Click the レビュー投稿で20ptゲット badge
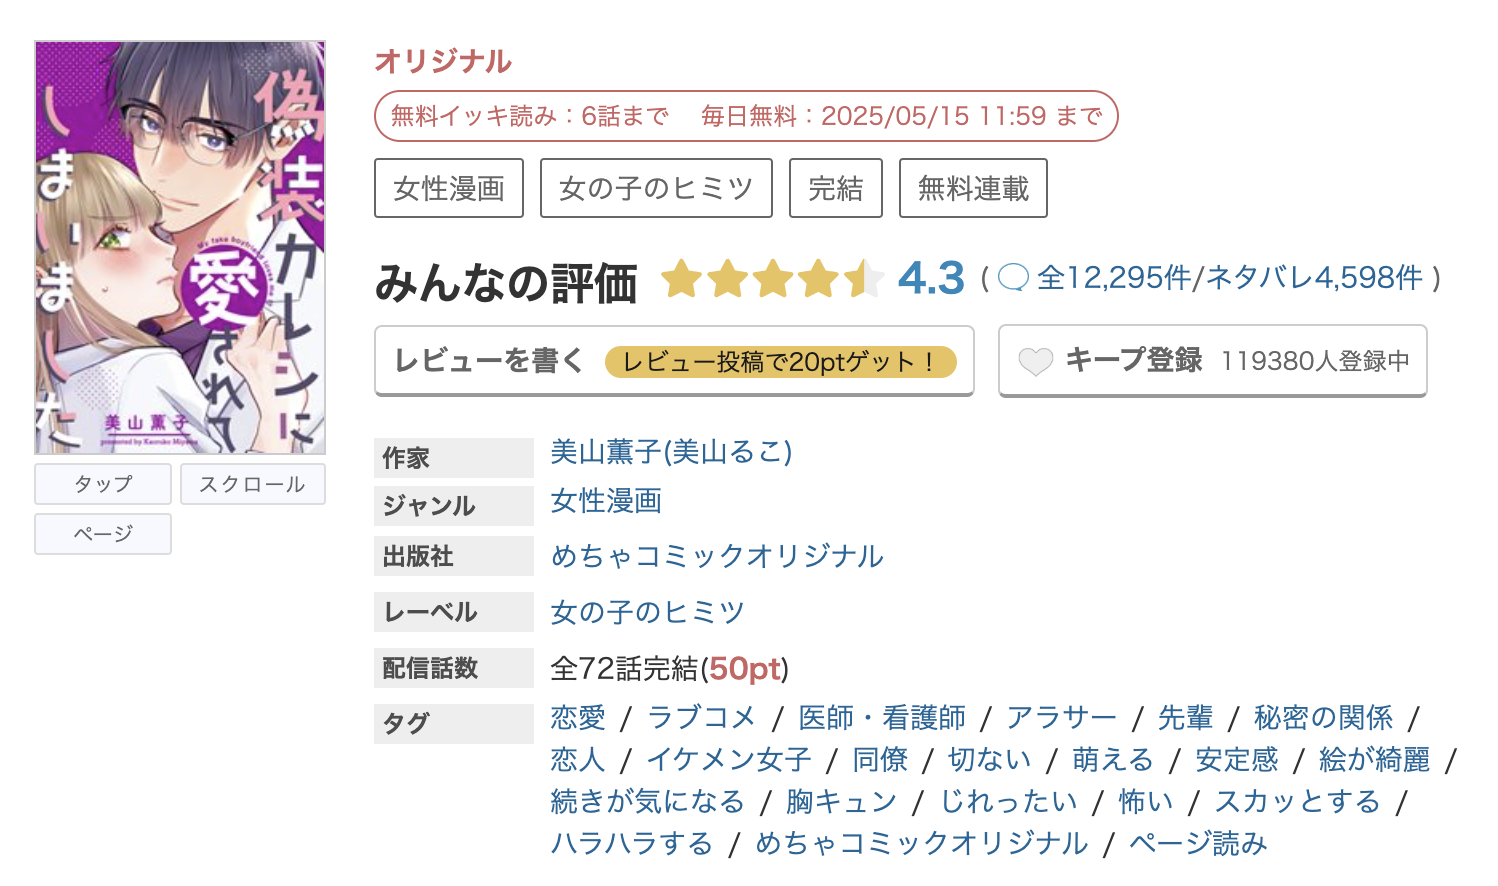1498x886 pixels. [782, 360]
